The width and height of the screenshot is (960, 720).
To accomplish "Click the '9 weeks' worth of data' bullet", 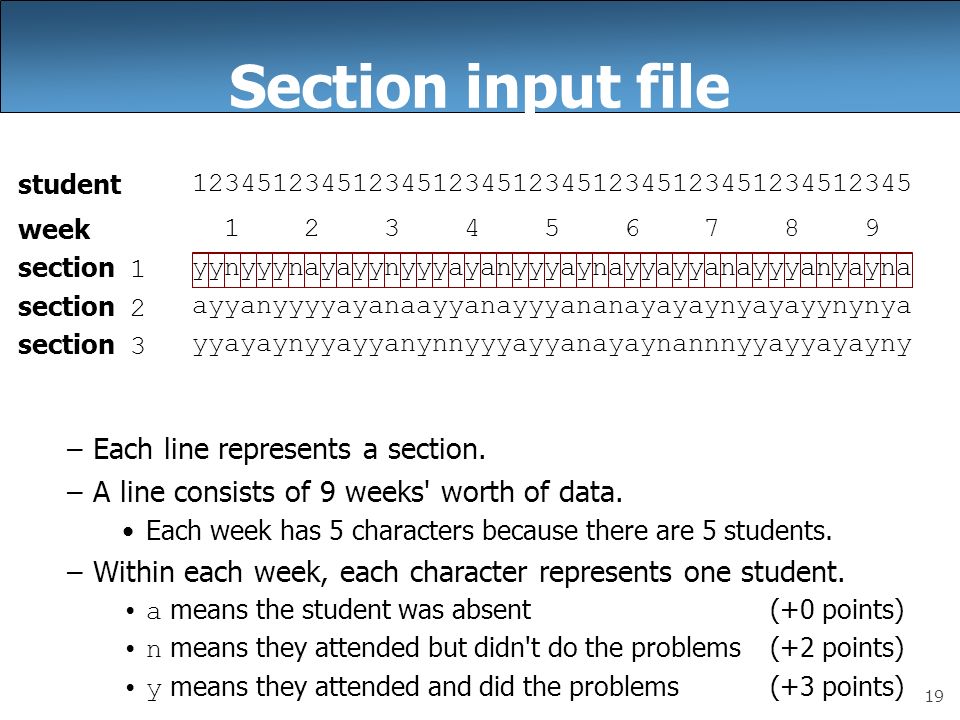I will [x=345, y=492].
